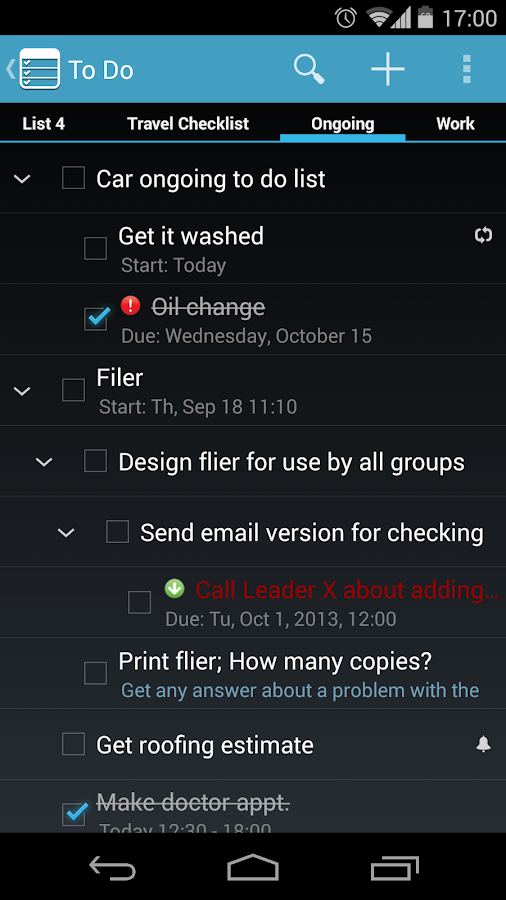The width and height of the screenshot is (506, 900).
Task: Tap the Android back navigation button
Action: pos(113,867)
